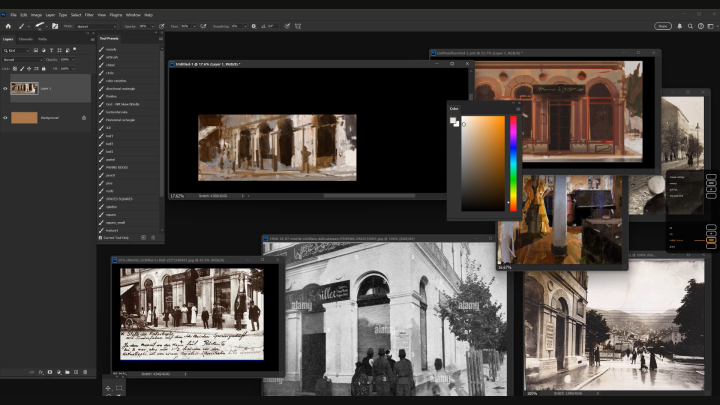
Task: Open the brush Flow dropdown arrow
Action: pyautogui.click(x=194, y=26)
